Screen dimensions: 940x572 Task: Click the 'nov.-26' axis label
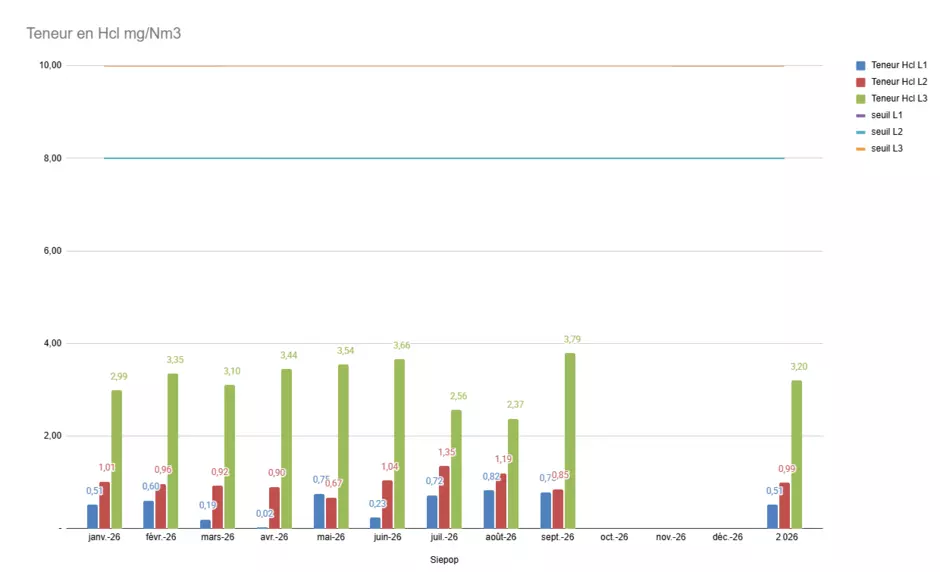[671, 537]
